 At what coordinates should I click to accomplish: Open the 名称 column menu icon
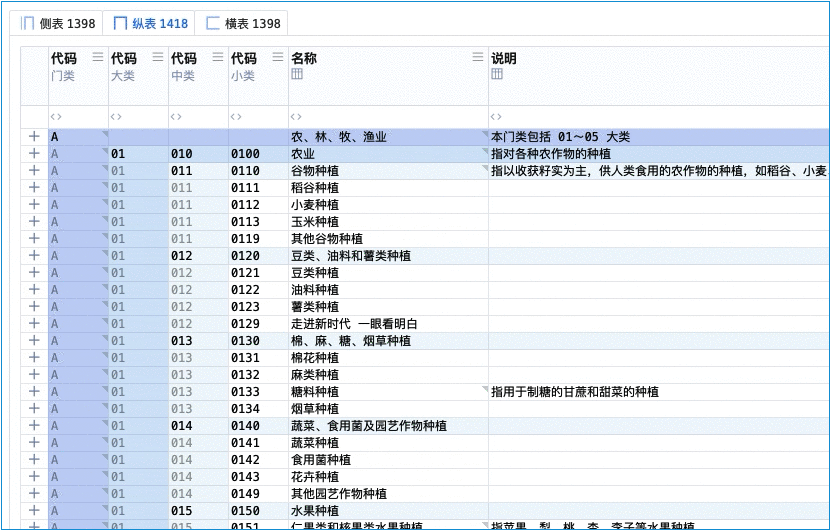pos(477,58)
